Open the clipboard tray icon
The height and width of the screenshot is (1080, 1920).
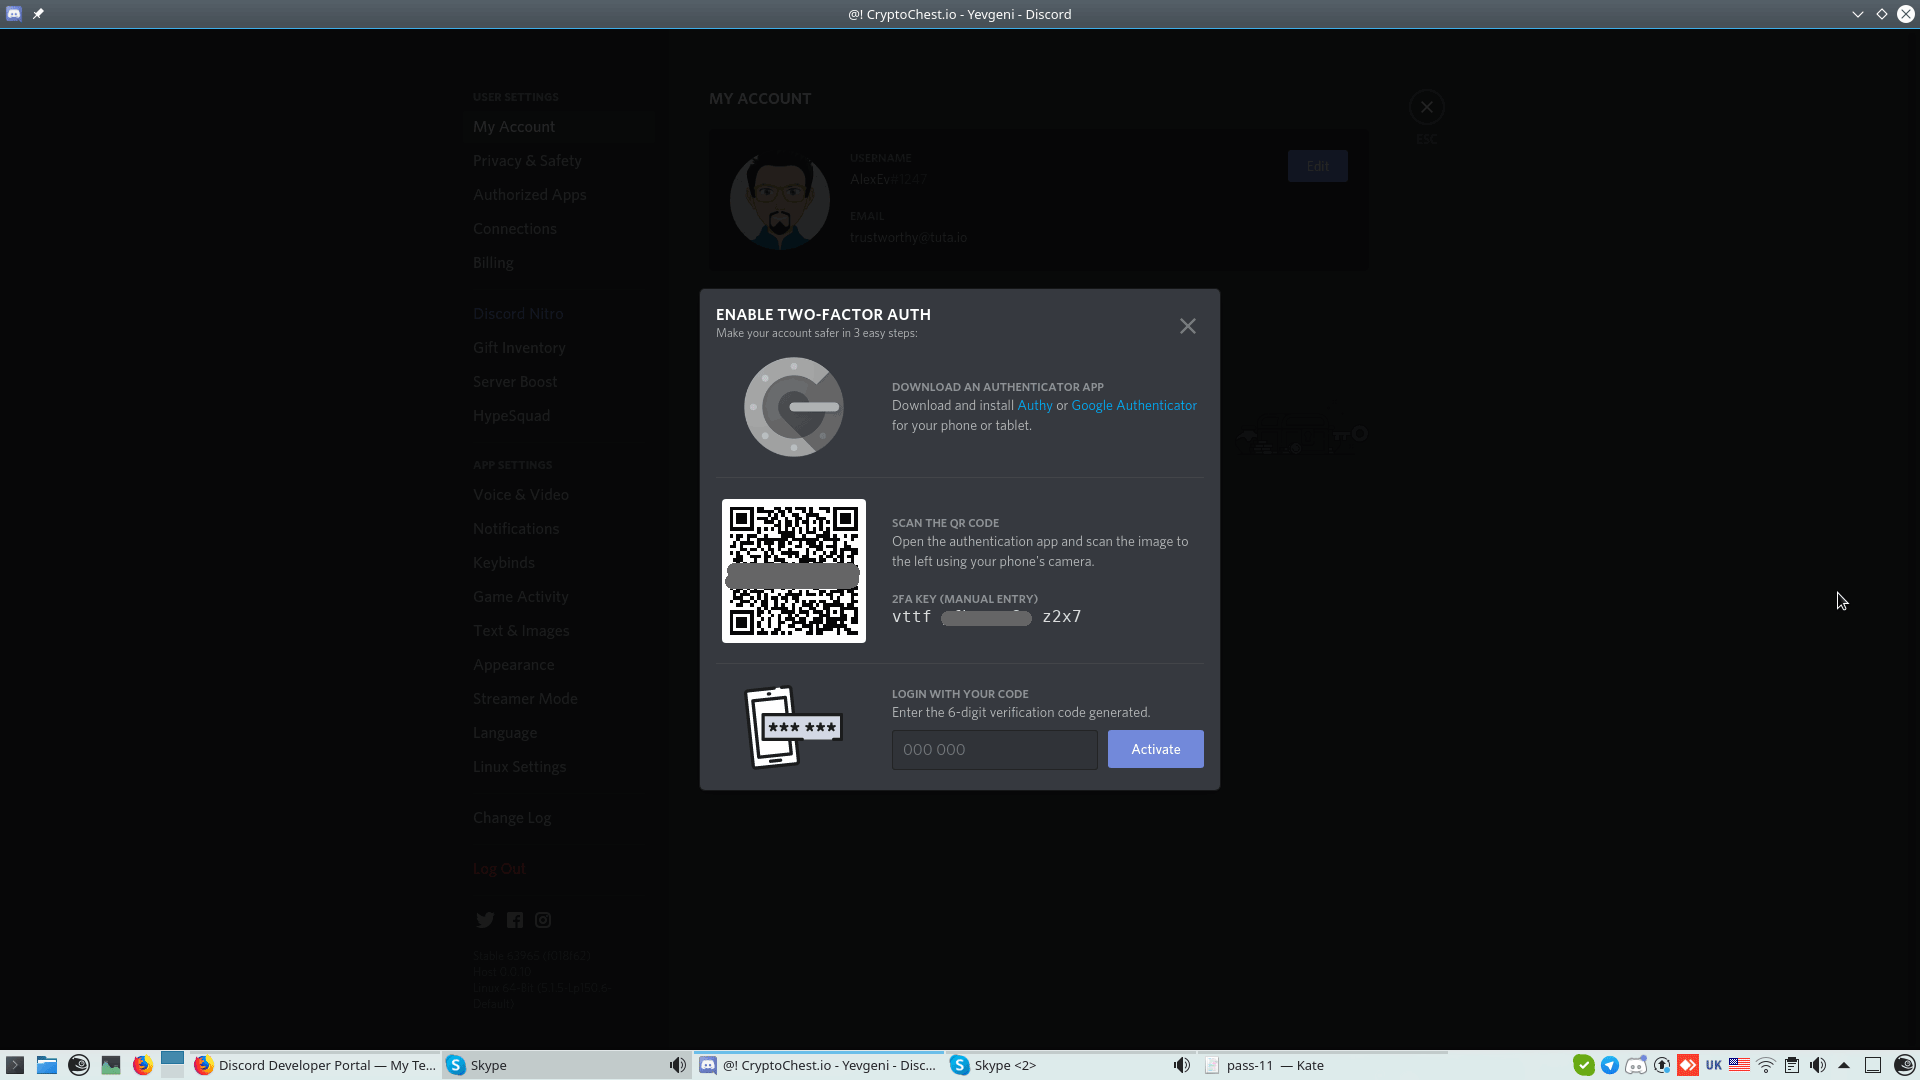point(1792,1065)
